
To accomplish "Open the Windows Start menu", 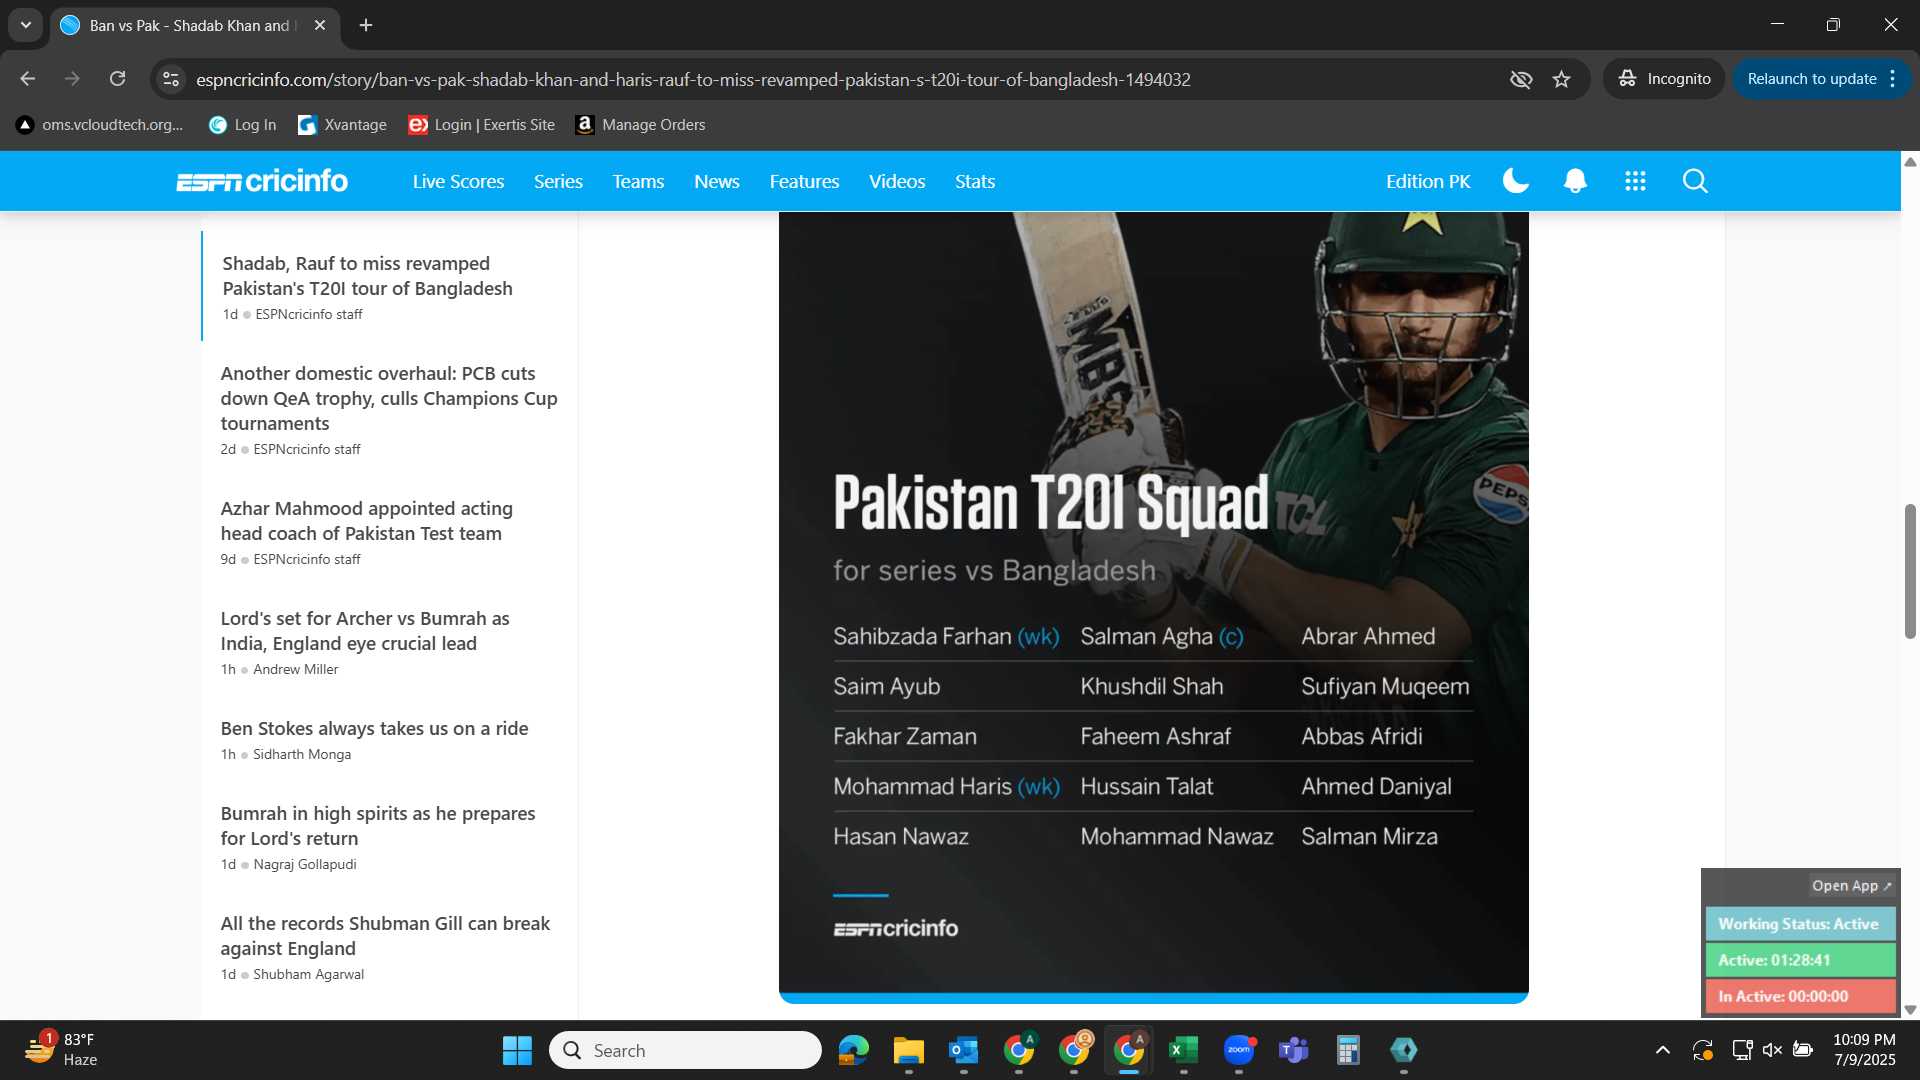I will [x=517, y=1050].
